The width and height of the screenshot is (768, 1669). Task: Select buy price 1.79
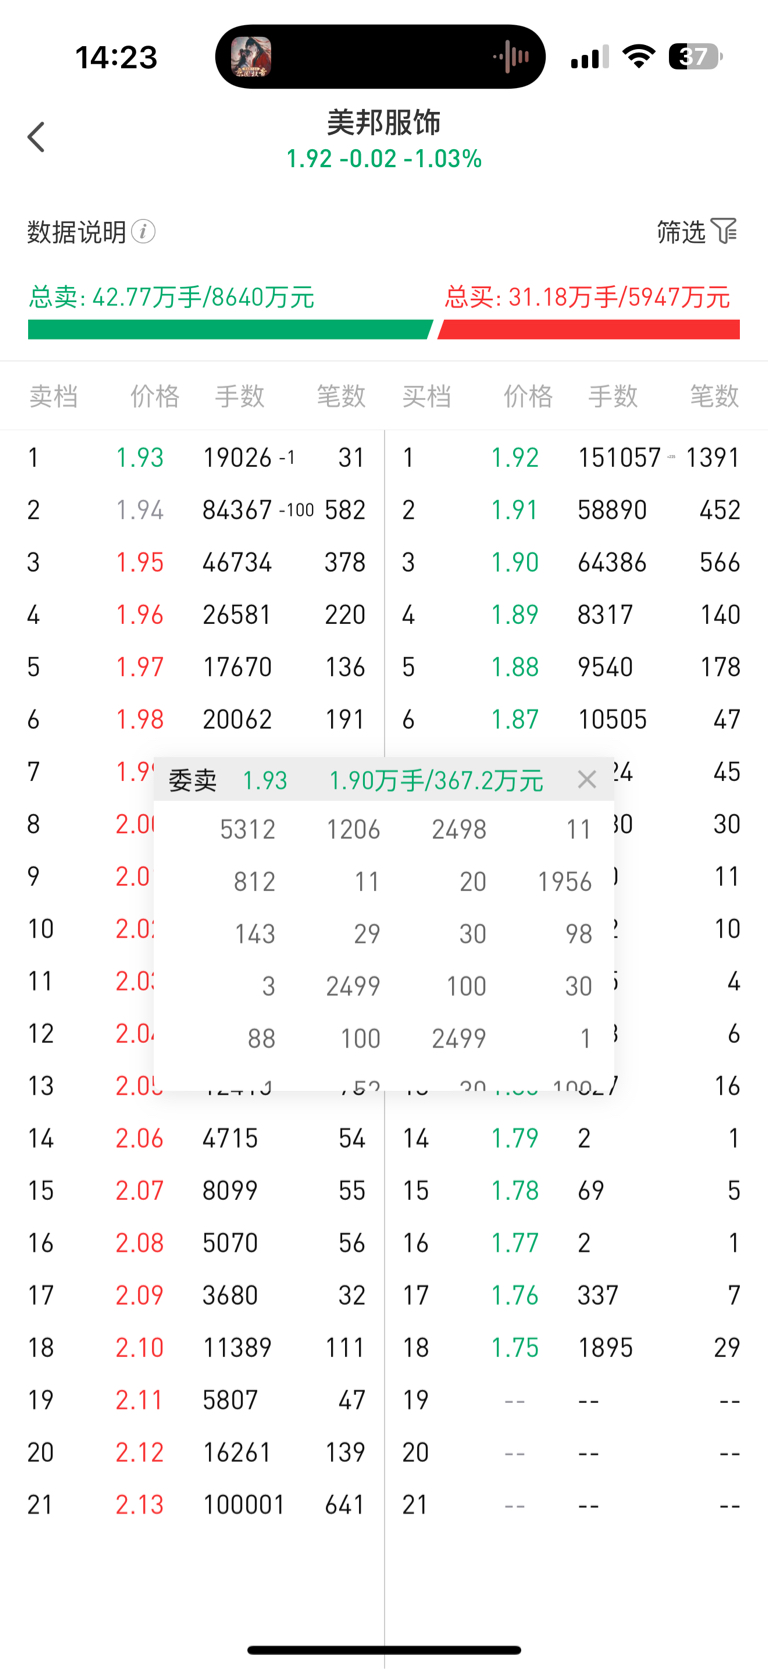coord(515,1138)
